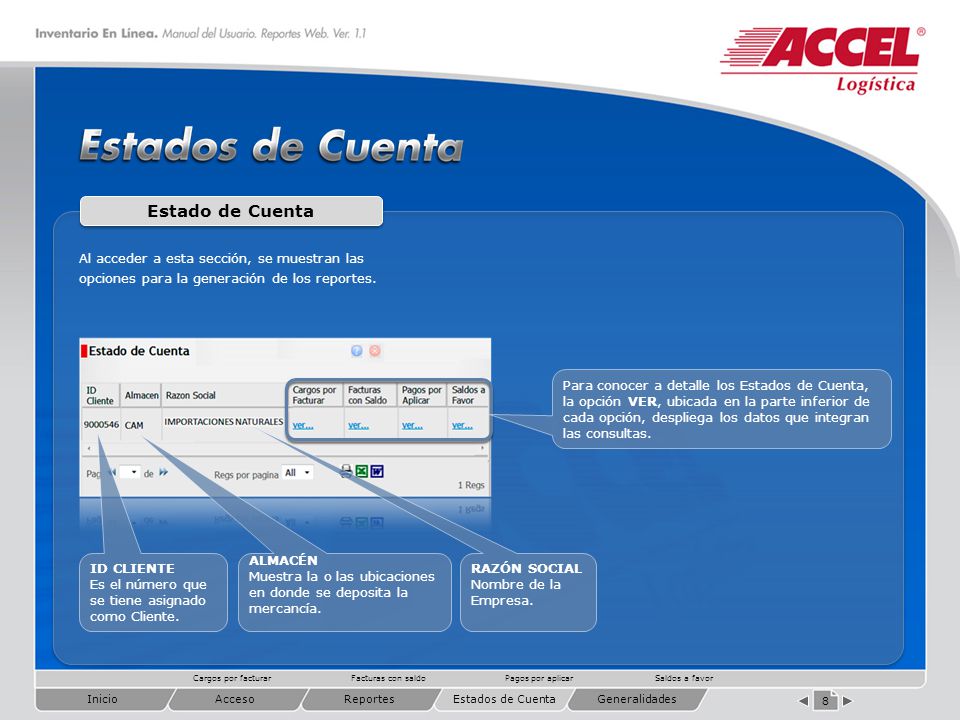
Task: Go to previous table page arrow
Action: click(x=112, y=473)
